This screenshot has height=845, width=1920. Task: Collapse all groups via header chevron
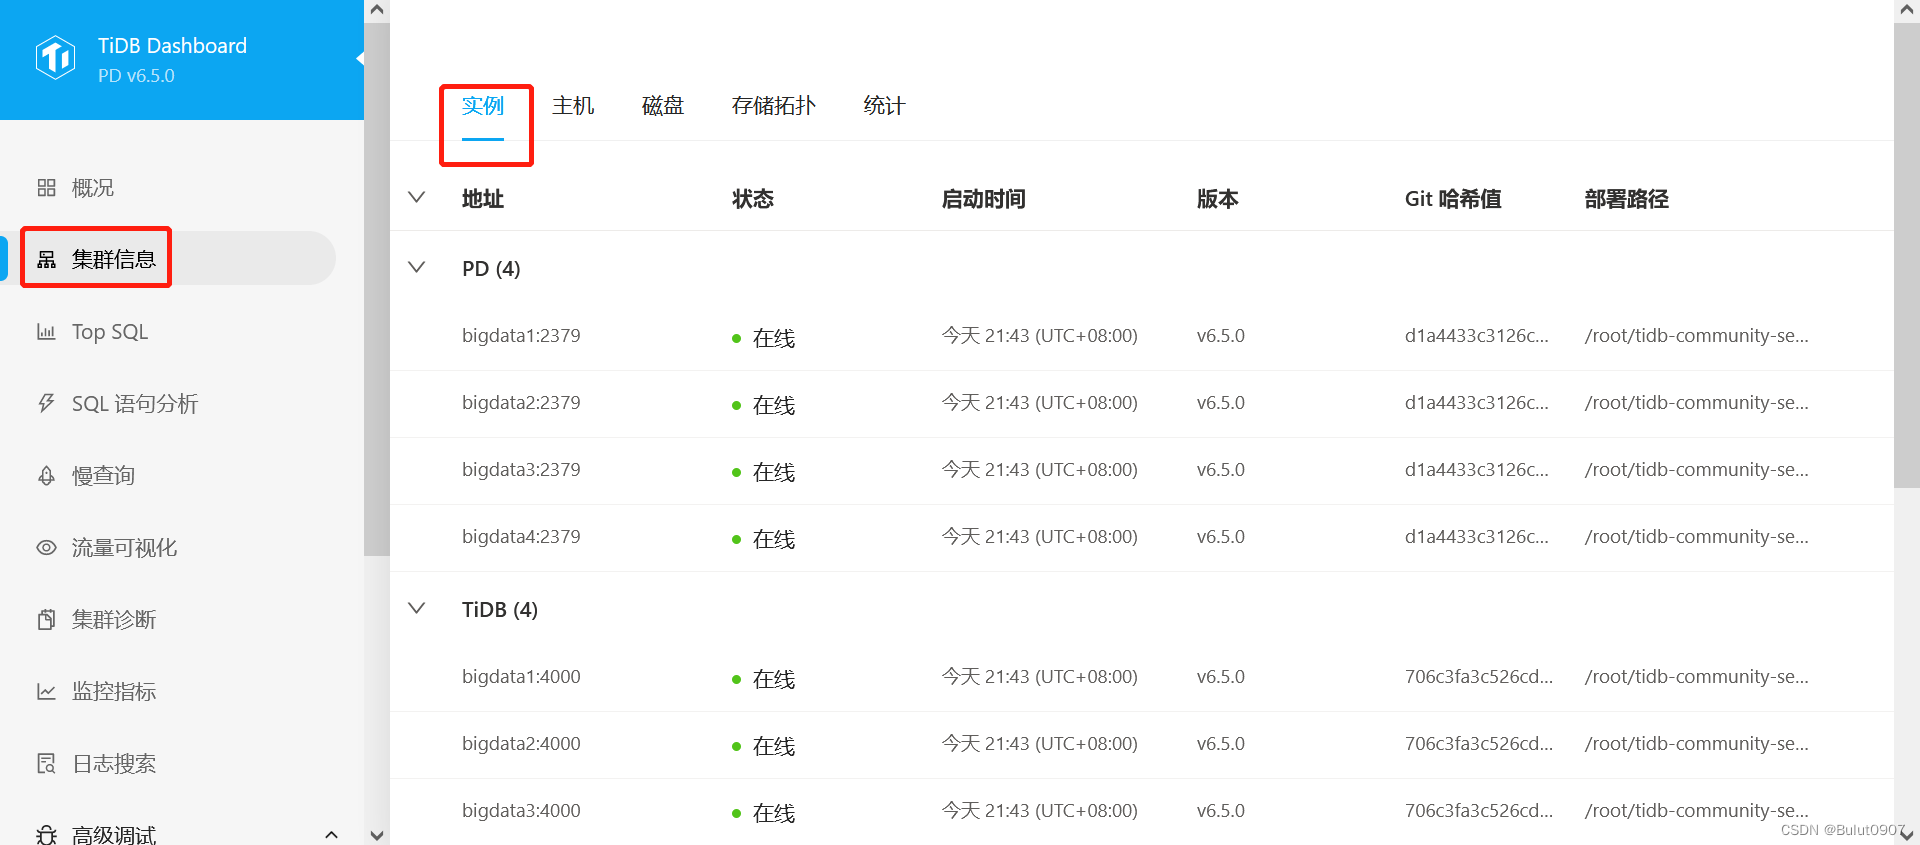417,197
